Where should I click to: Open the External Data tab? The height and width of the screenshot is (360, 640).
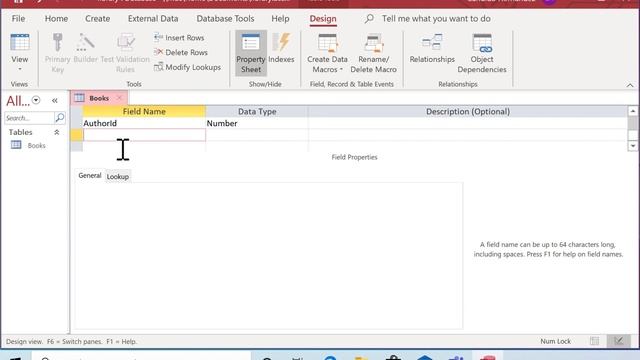153,19
